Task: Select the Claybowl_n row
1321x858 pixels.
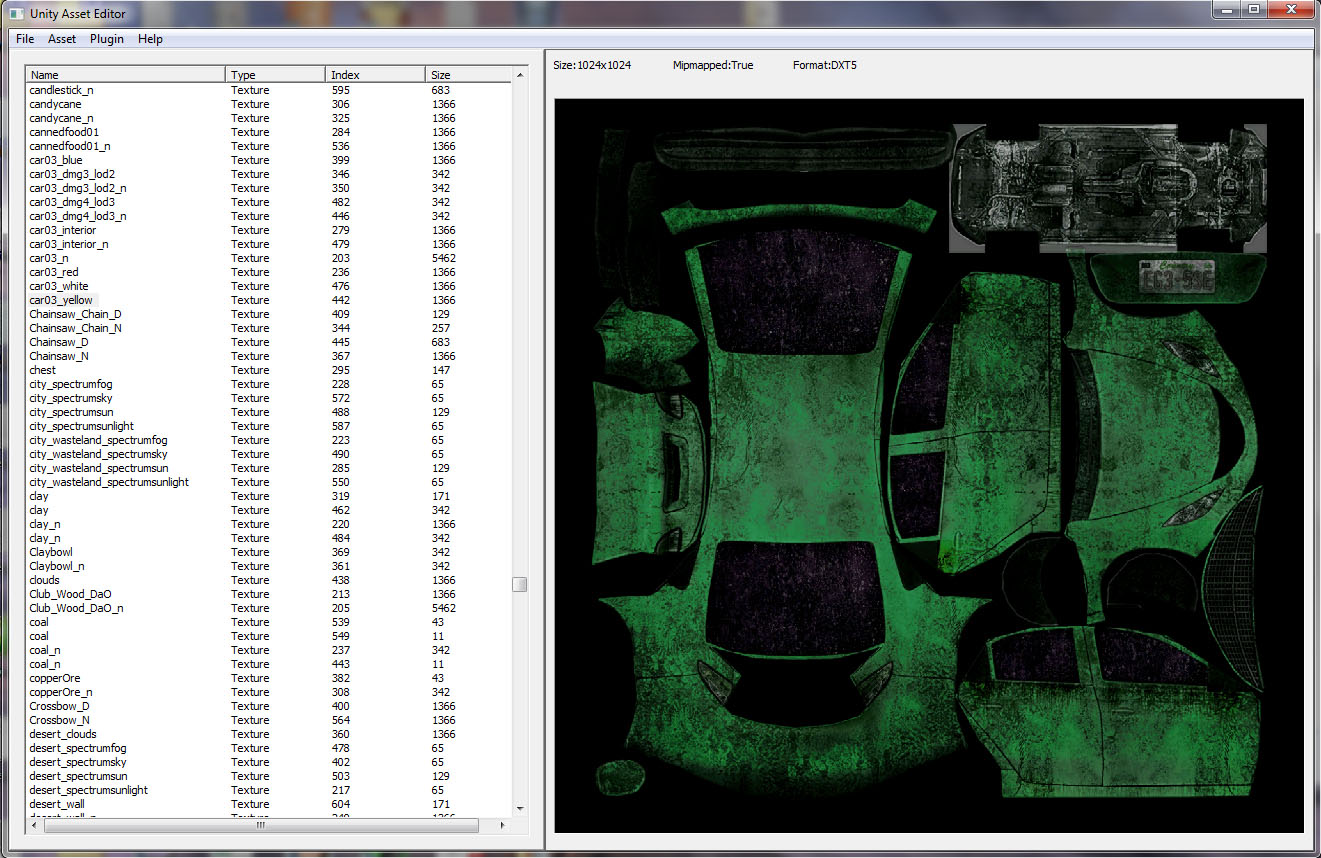Action: [268, 566]
